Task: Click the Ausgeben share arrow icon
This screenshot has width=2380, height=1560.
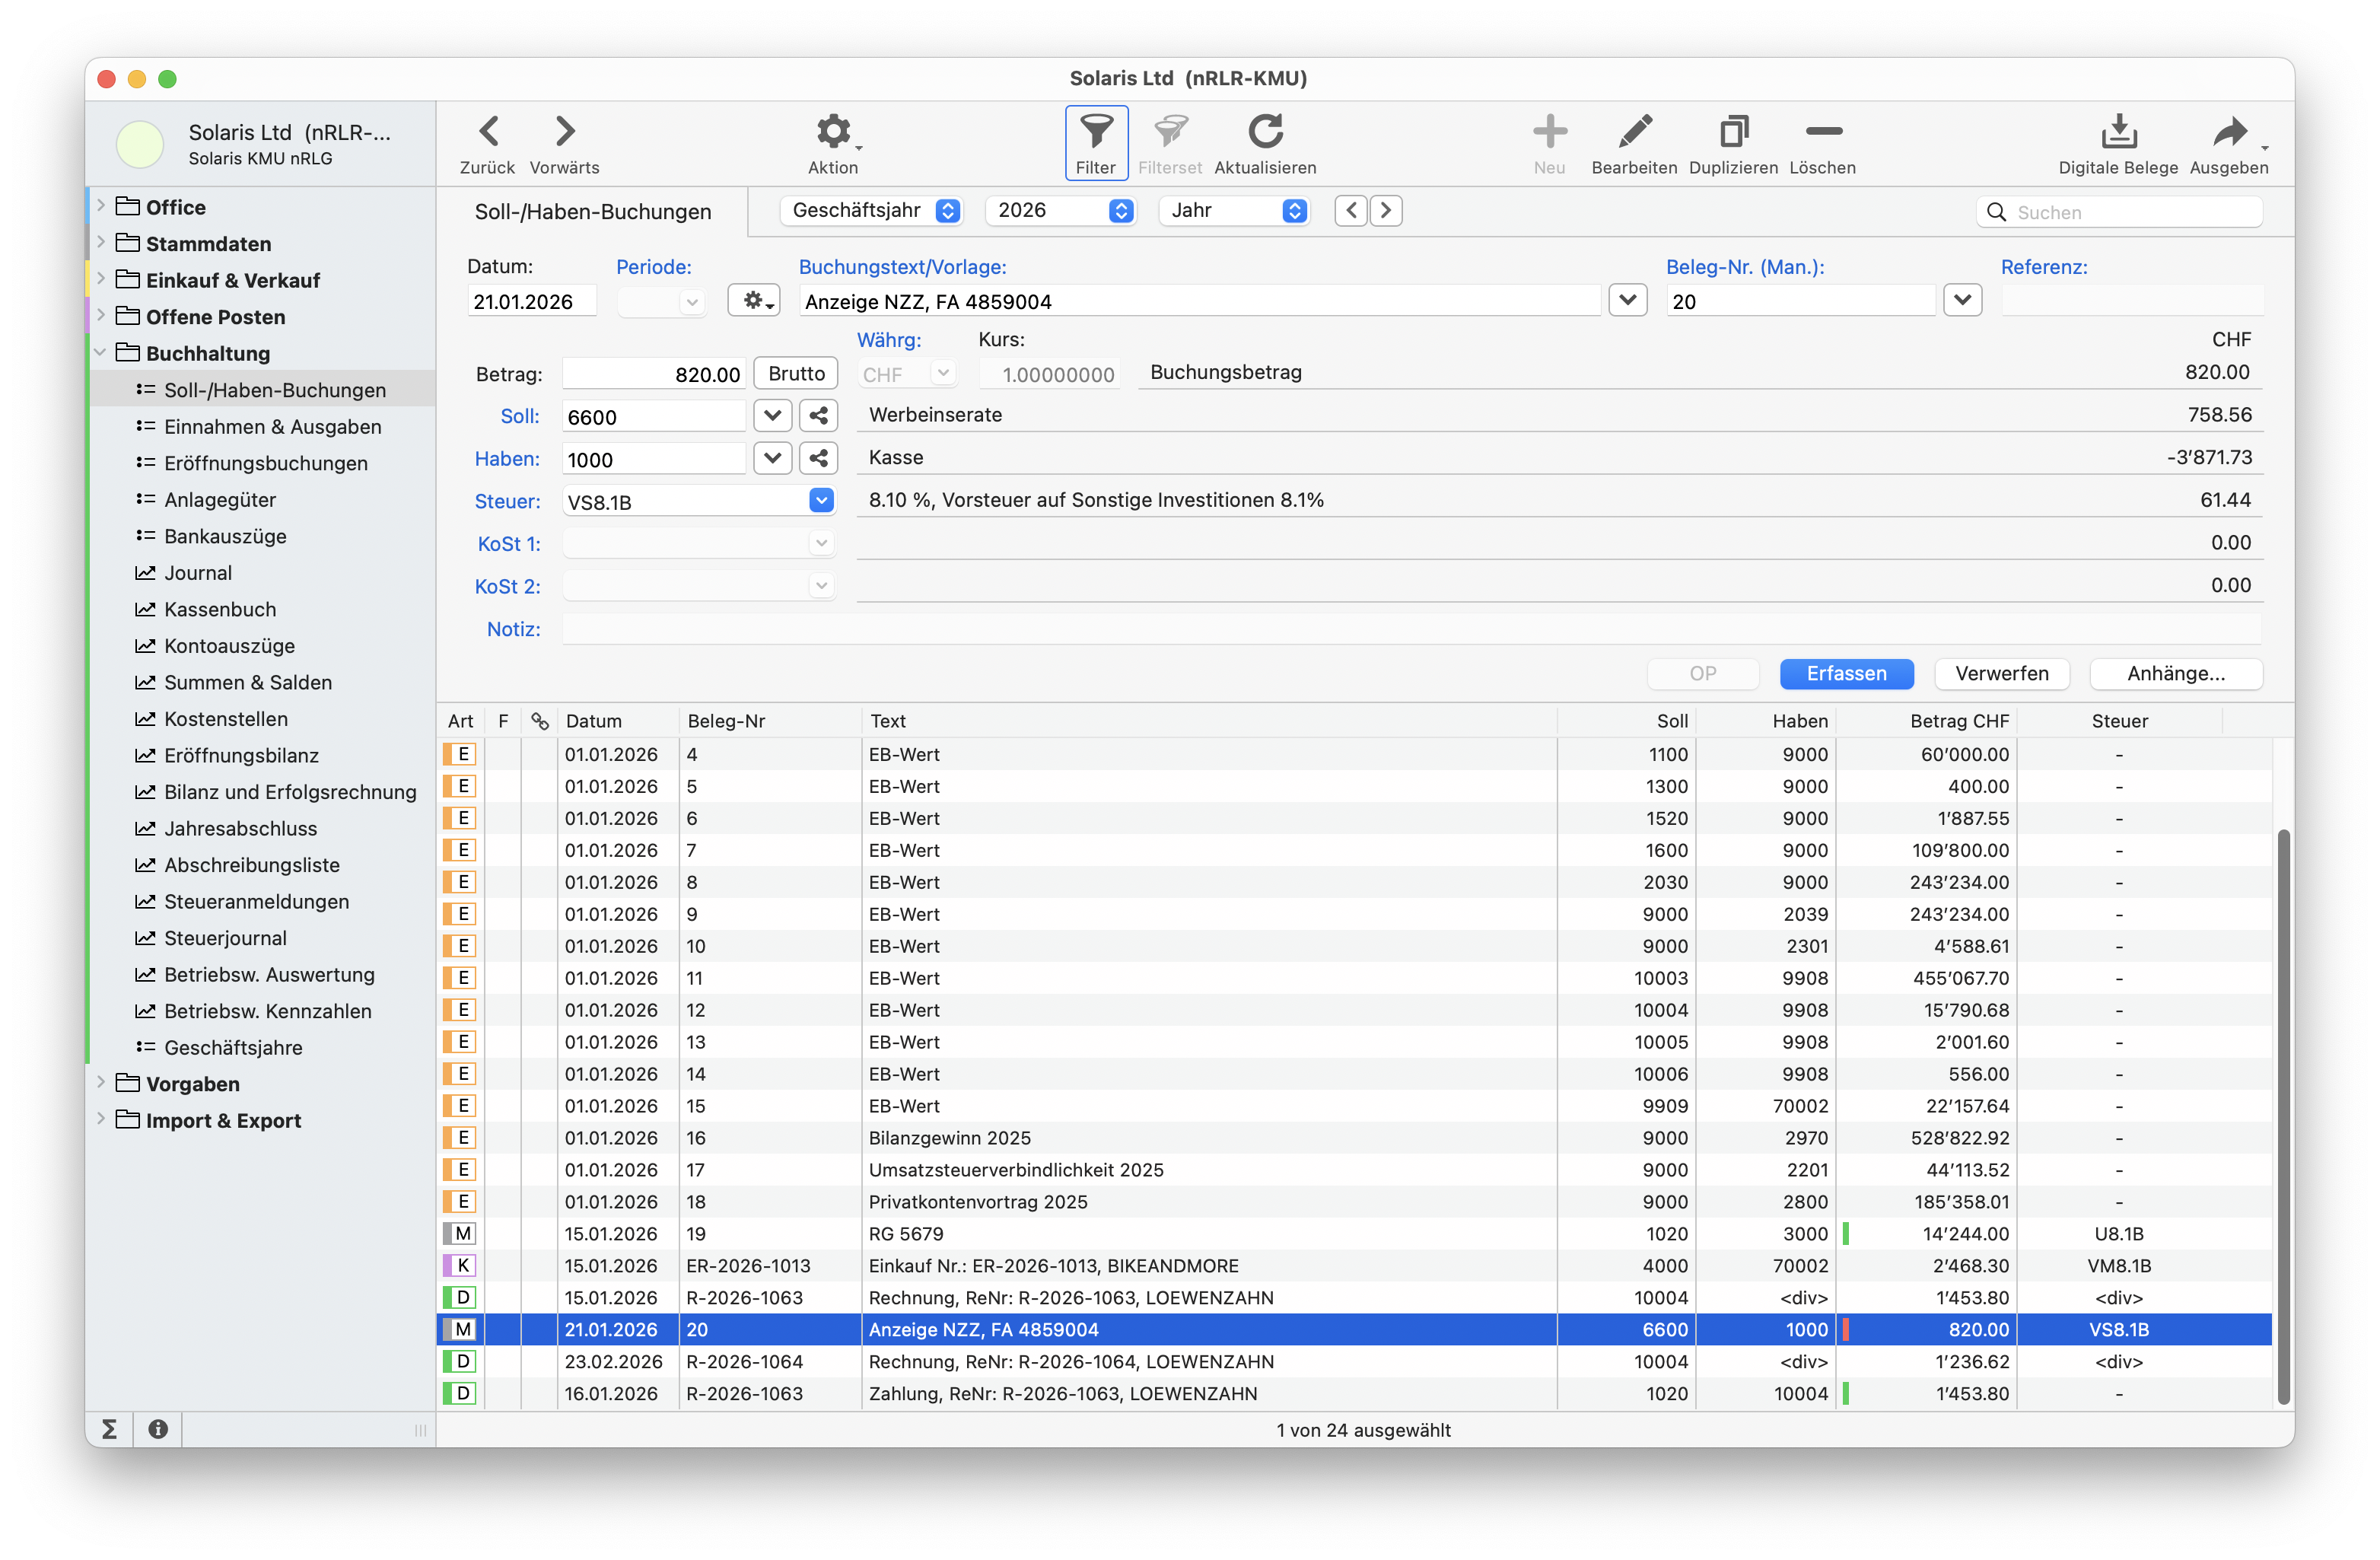Action: (x=2229, y=132)
